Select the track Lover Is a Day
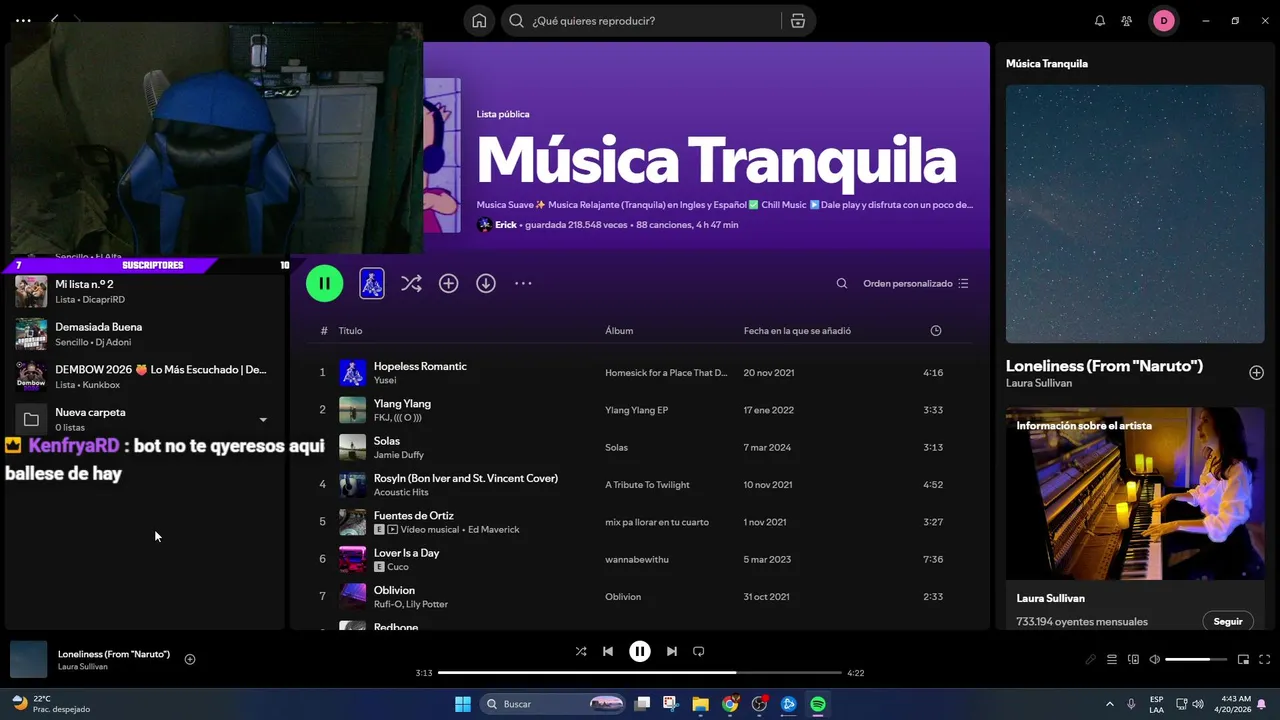Image resolution: width=1280 pixels, height=720 pixels. click(x=406, y=553)
